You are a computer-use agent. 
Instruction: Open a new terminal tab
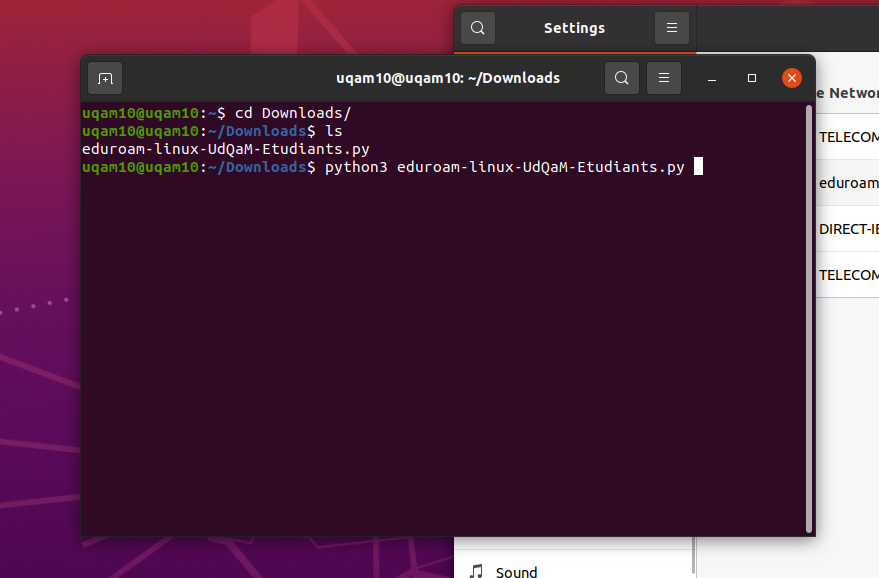[105, 78]
